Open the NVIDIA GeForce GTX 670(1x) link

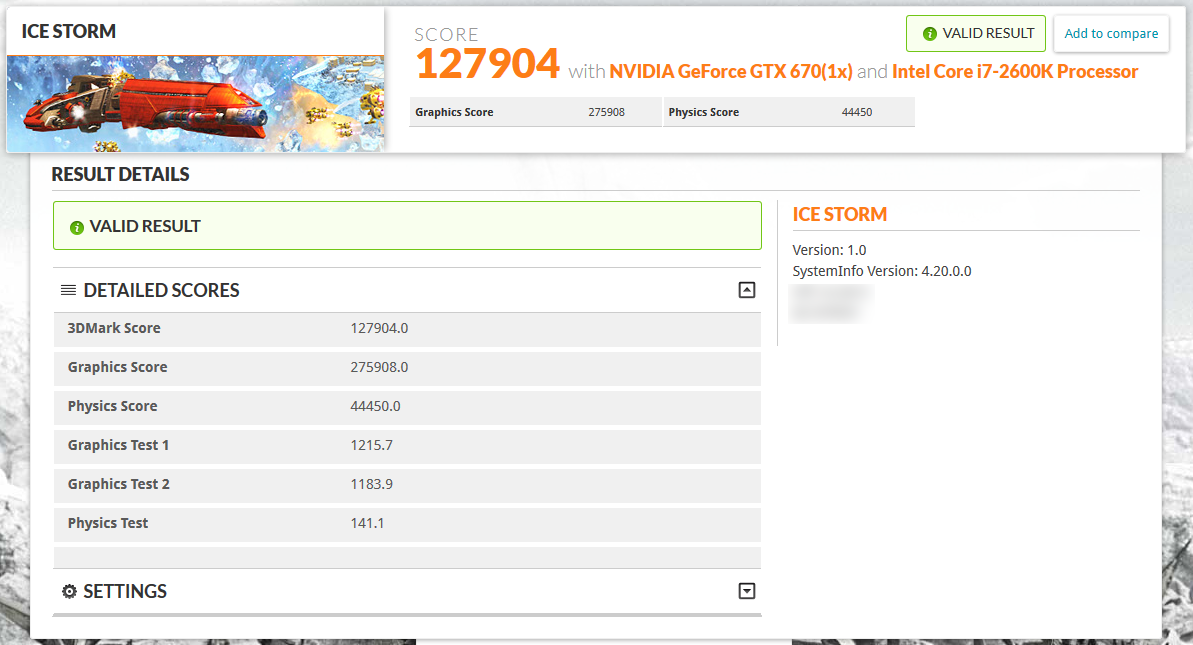(x=730, y=71)
